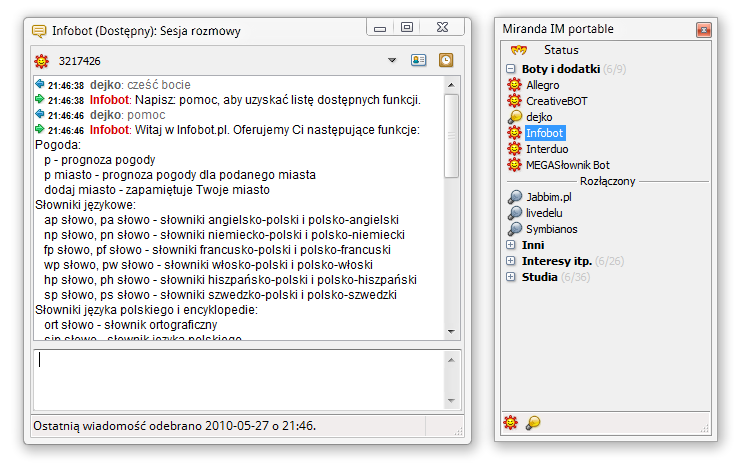Click the Jabbim.pl offline bulb icon
The width and height of the screenshot is (744, 467).
click(x=514, y=196)
